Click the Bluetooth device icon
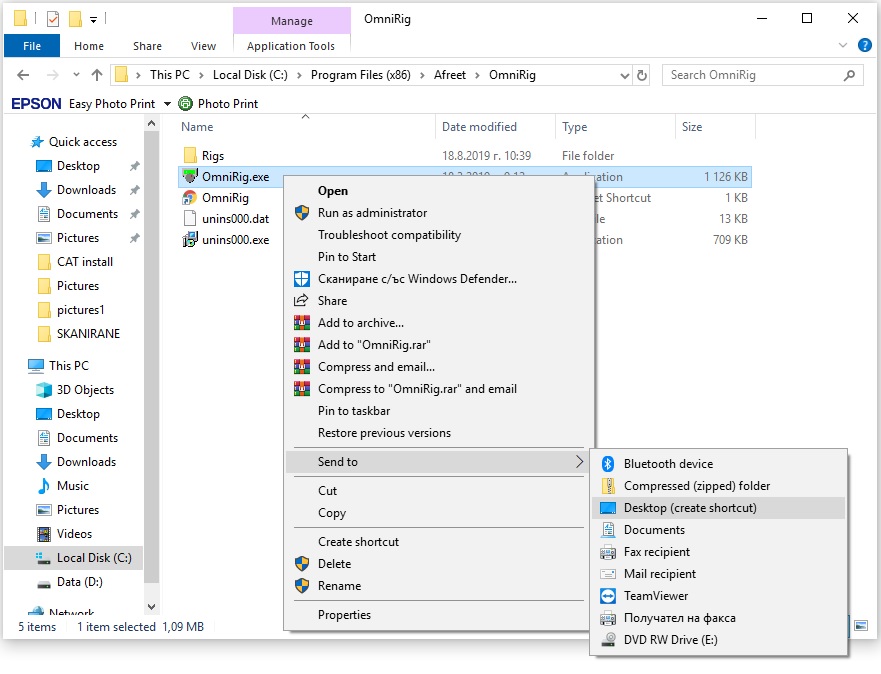 608,464
